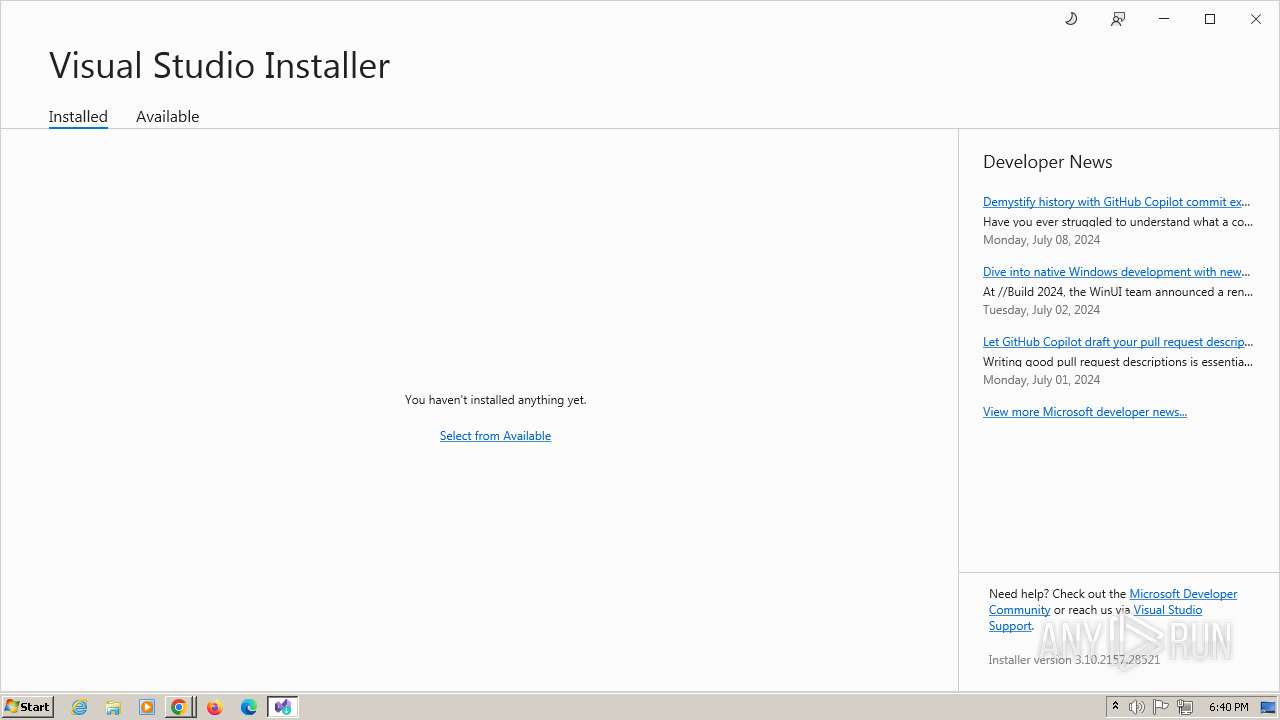Open the feedback icon in title bar
This screenshot has height=720, width=1280.
pyautogui.click(x=1118, y=19)
